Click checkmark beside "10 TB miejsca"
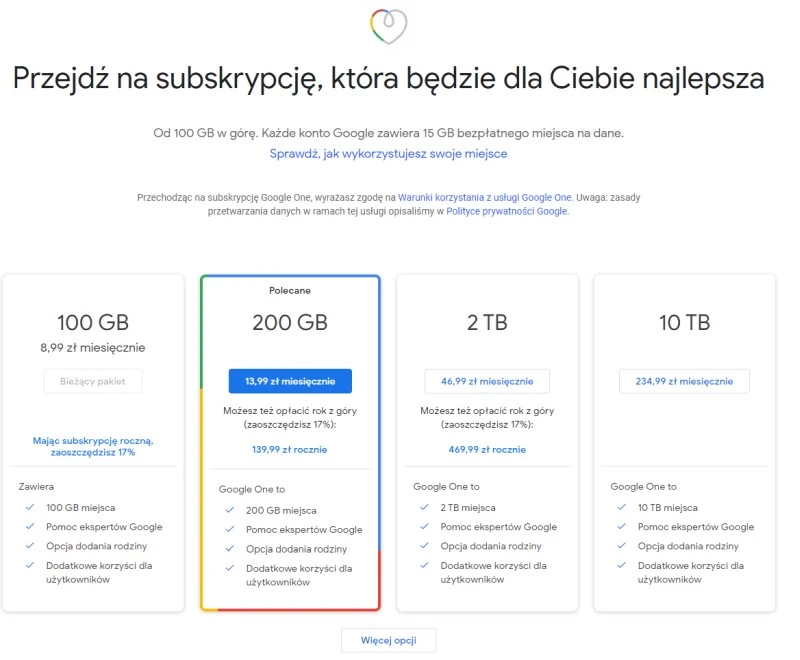This screenshot has height=660, width=800. 619,508
